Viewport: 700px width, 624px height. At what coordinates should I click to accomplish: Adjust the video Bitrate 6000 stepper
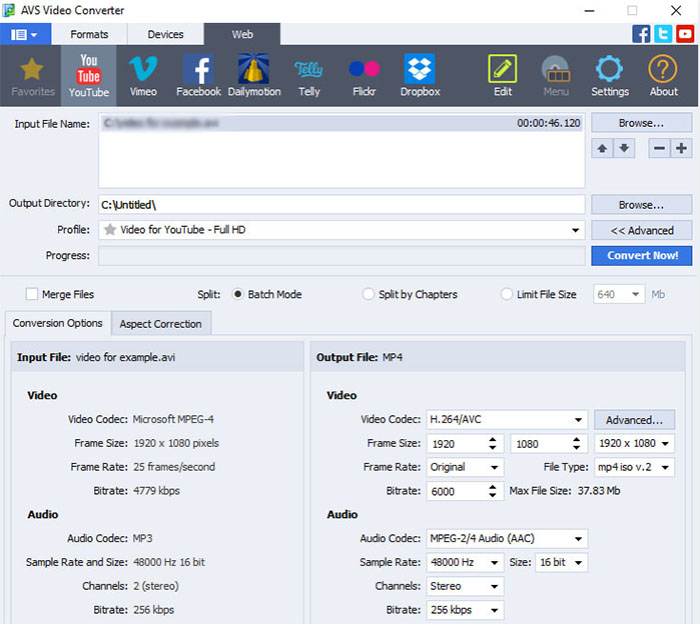[492, 491]
